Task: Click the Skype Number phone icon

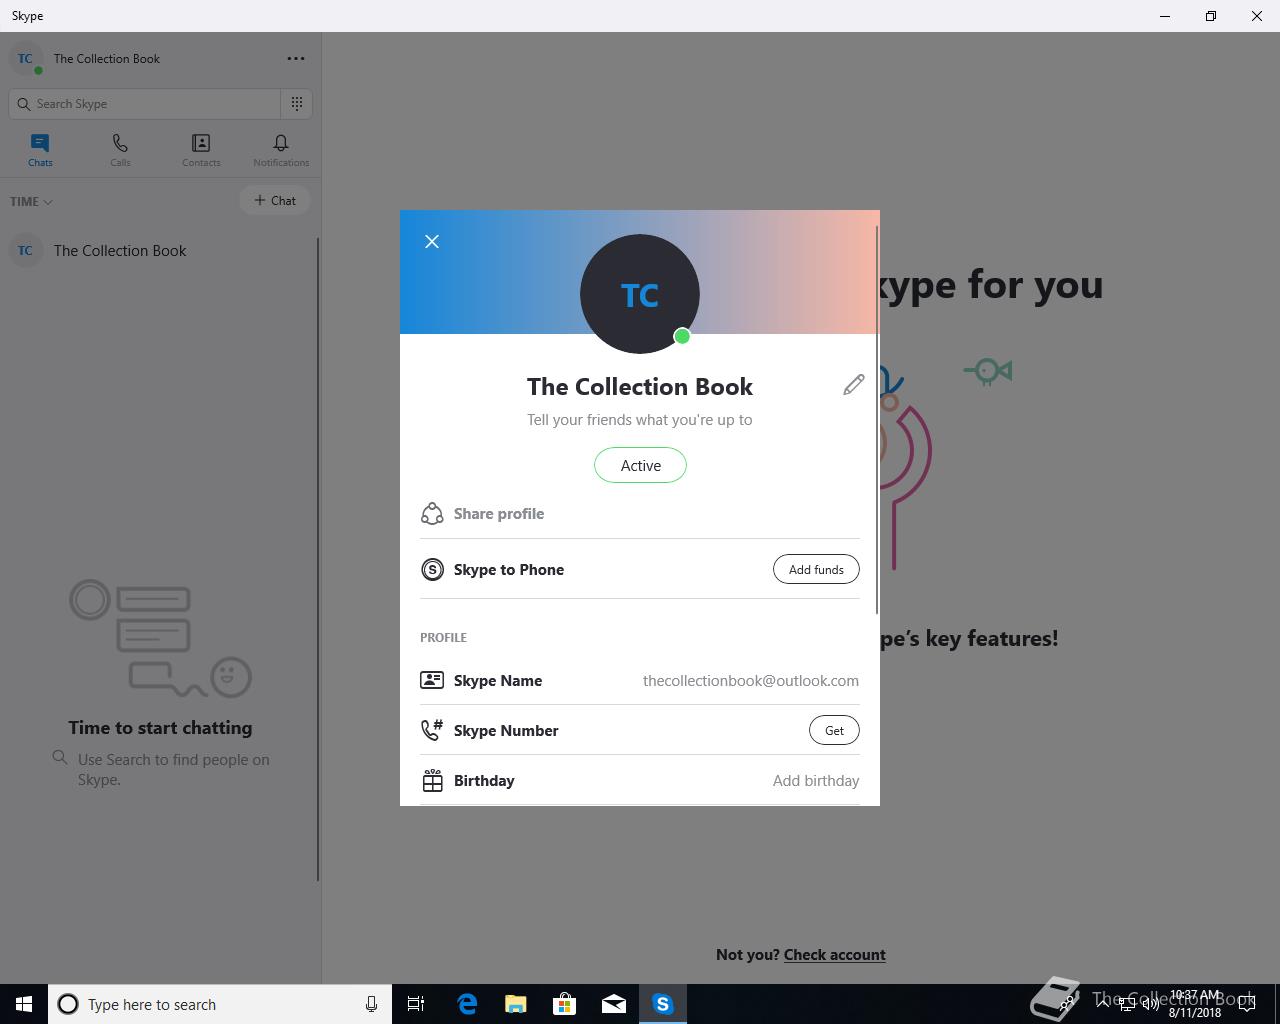Action: (432, 730)
